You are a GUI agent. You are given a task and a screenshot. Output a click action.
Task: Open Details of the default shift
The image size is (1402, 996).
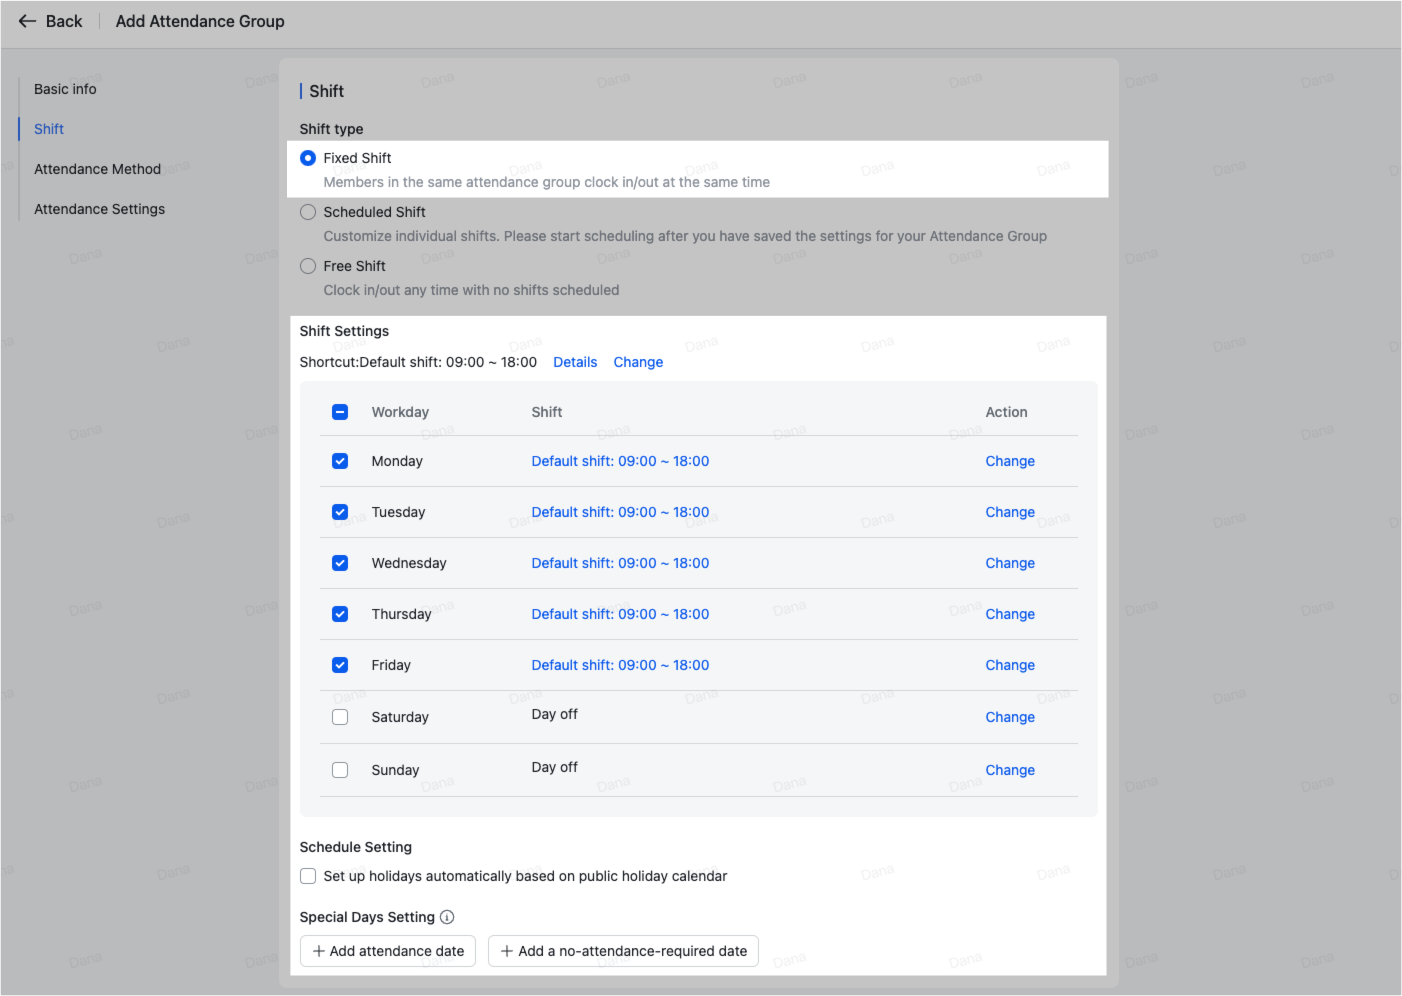tap(575, 362)
